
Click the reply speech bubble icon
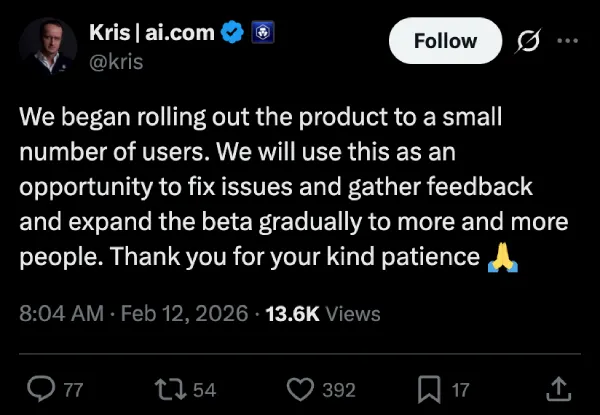pyautogui.click(x=40, y=389)
